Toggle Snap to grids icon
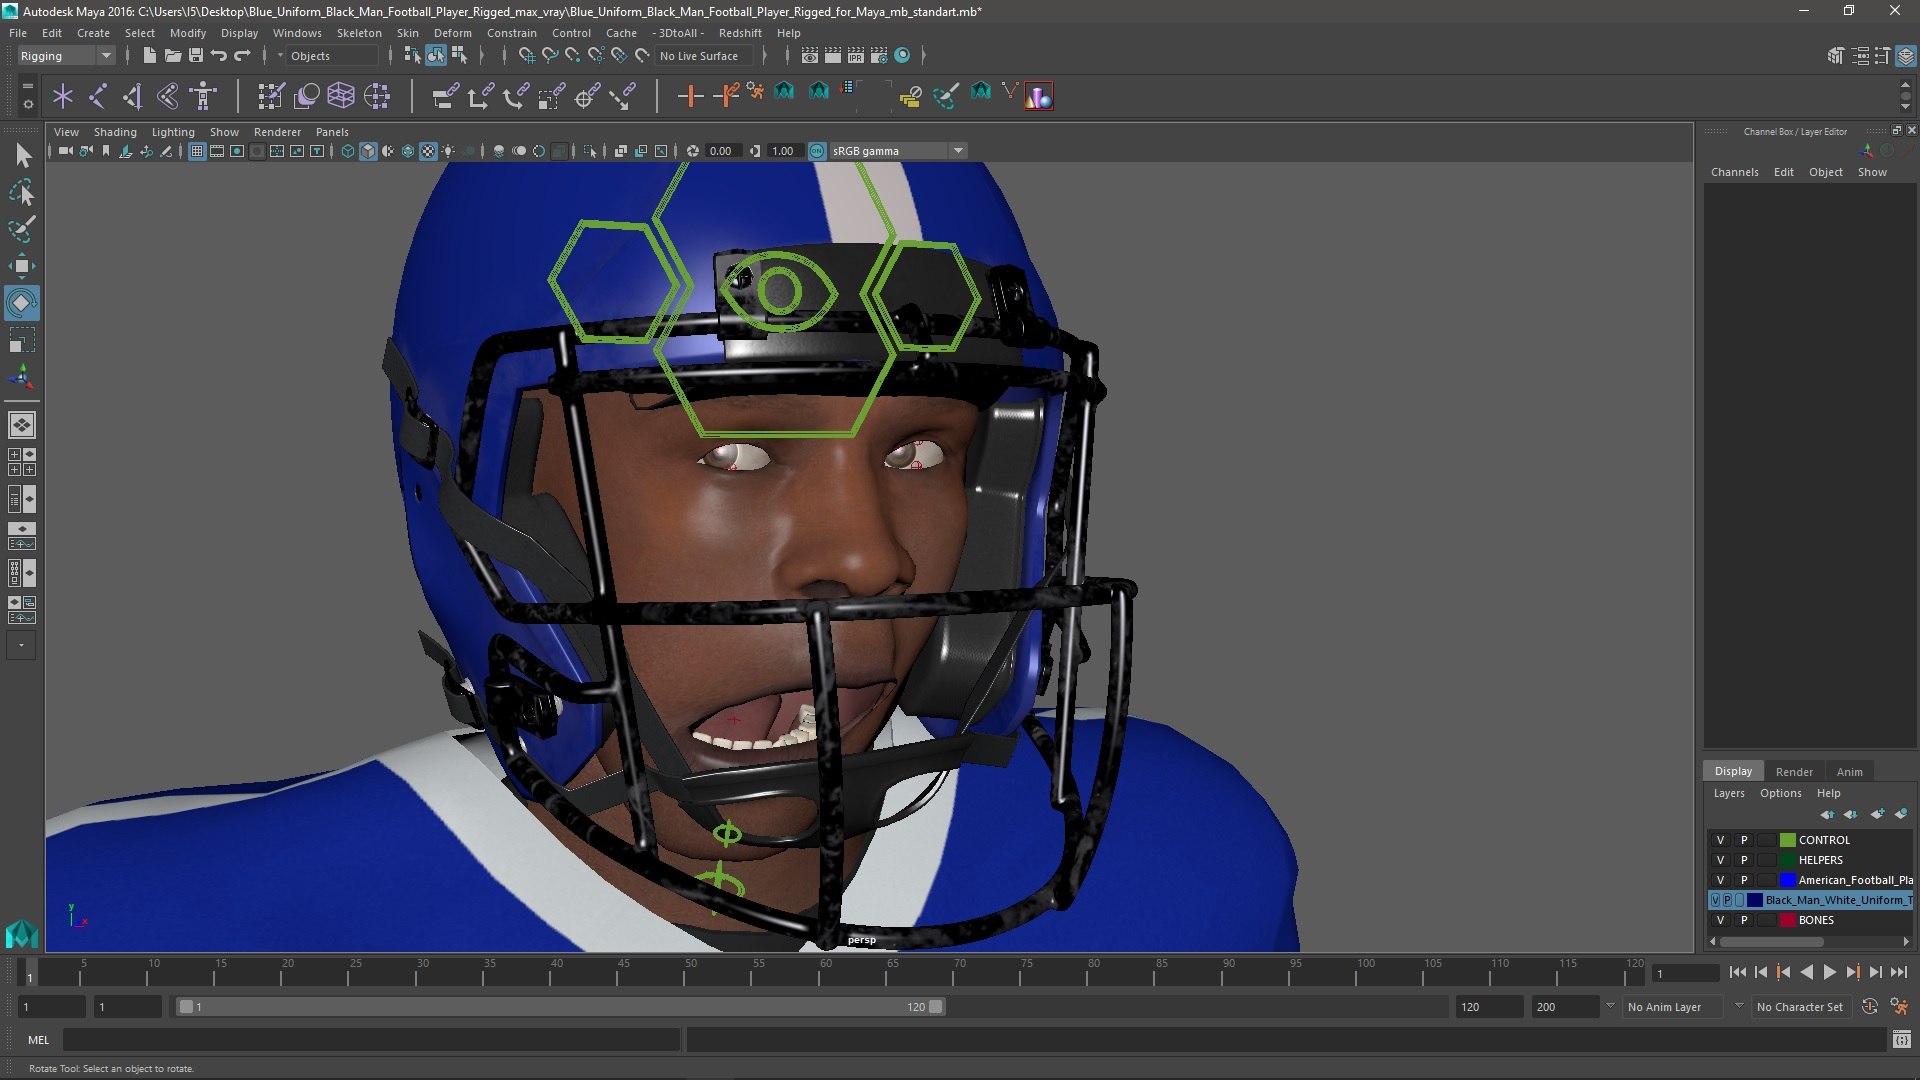 (526, 56)
